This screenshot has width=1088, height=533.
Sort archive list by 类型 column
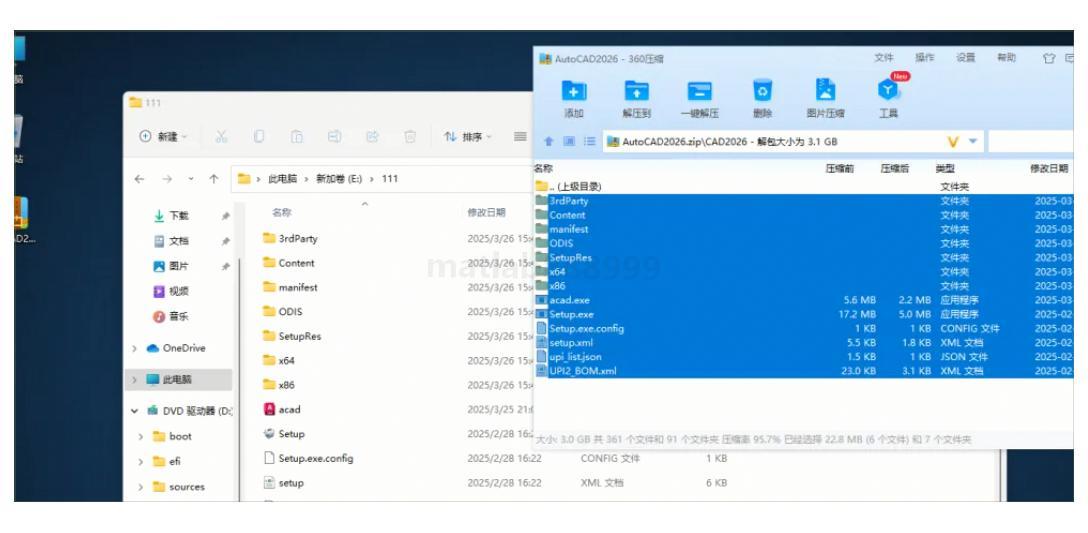945,169
